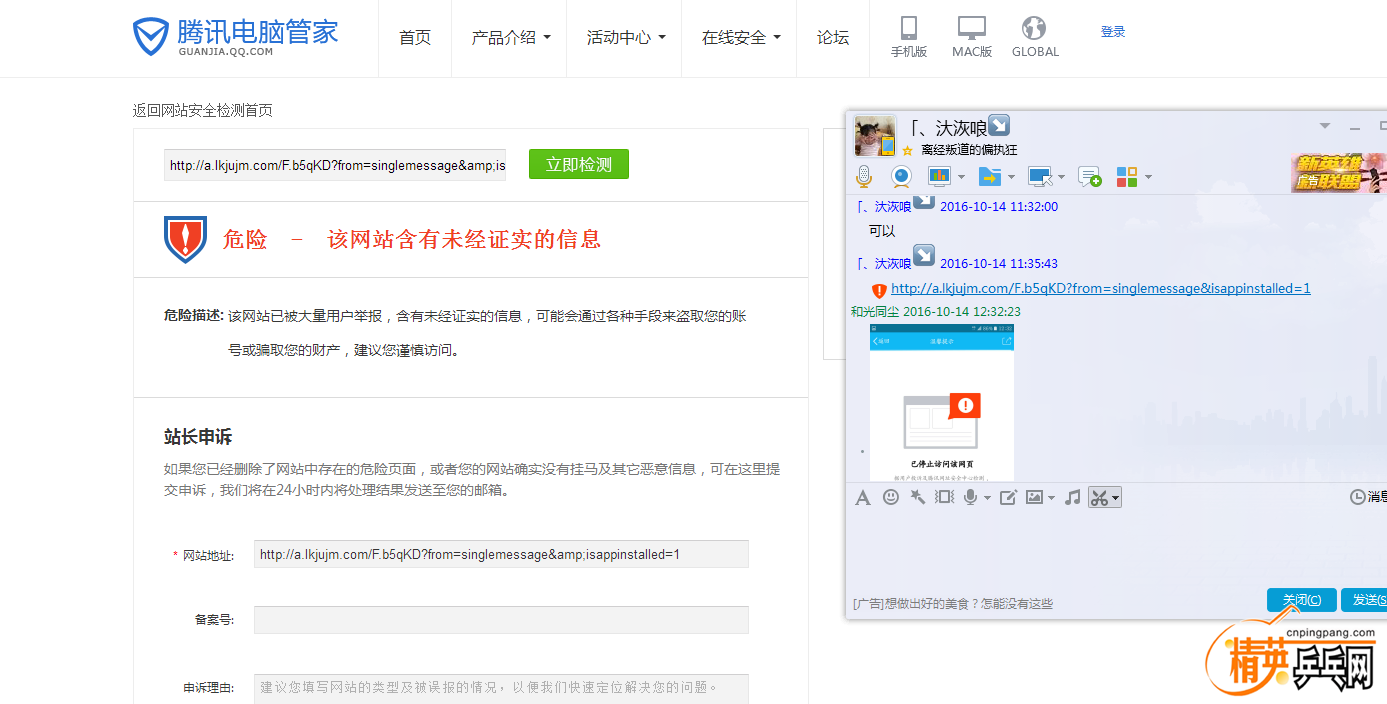Viewport: 1387px width, 704px height.
Task: Click the 网站地址 input field
Action: [x=501, y=554]
